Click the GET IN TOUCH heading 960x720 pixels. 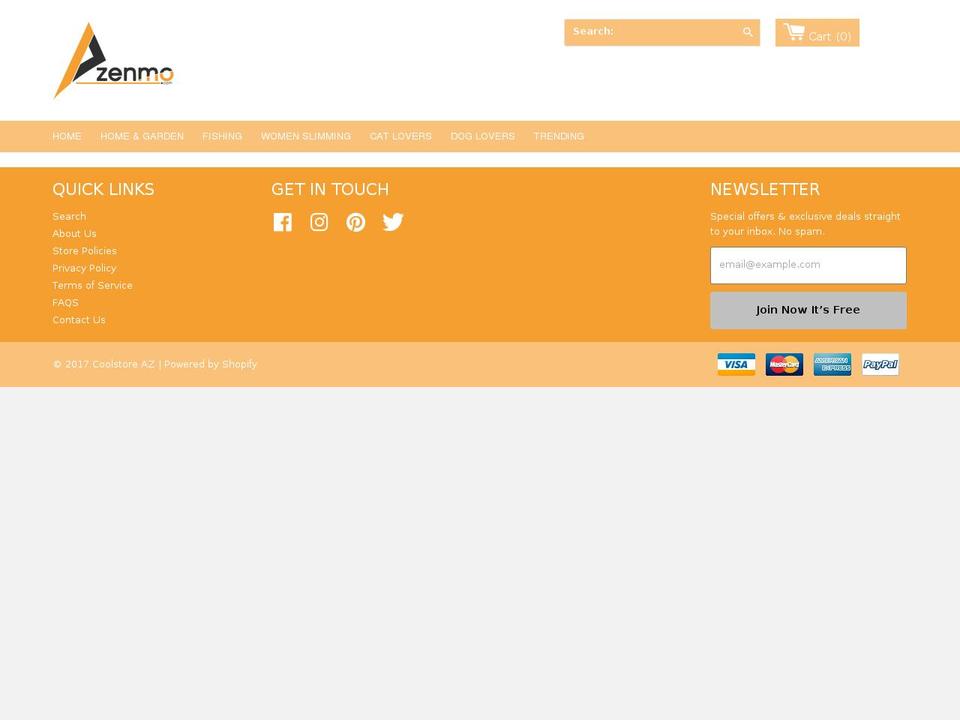click(x=330, y=189)
